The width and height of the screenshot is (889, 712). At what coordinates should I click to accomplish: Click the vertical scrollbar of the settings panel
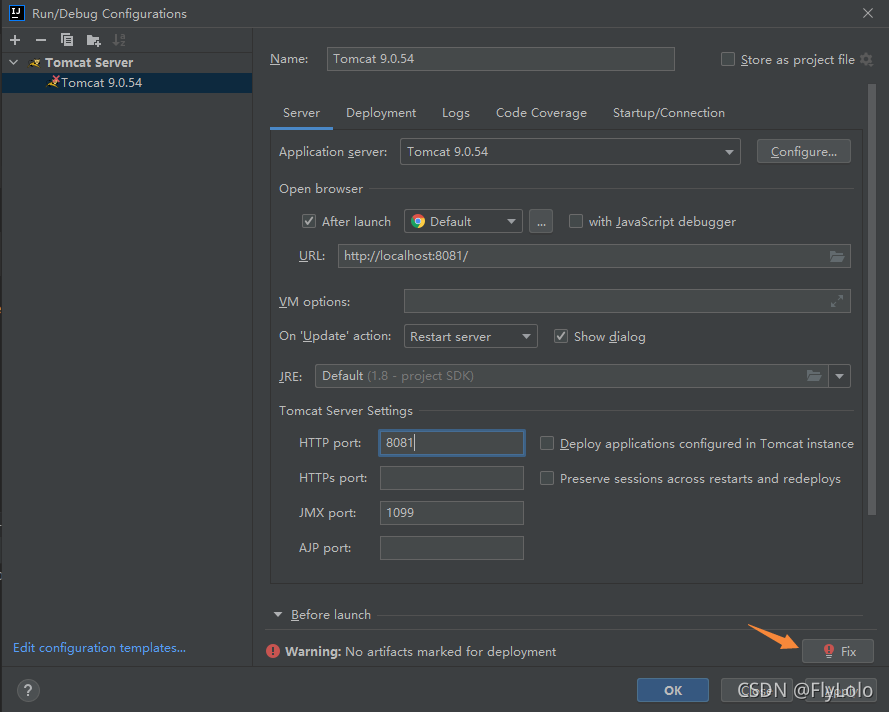click(872, 299)
